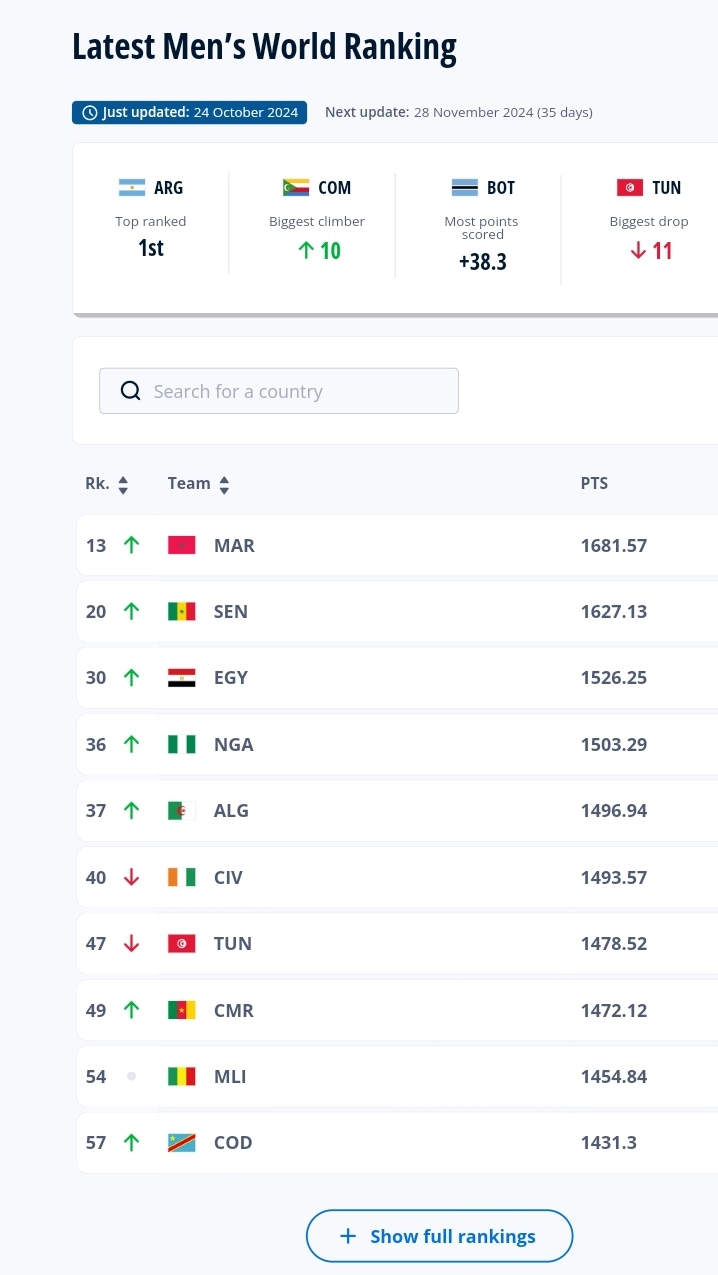Sort table by Team column arrows
Screen dimensions: 718x1275
pyautogui.click(x=224, y=485)
